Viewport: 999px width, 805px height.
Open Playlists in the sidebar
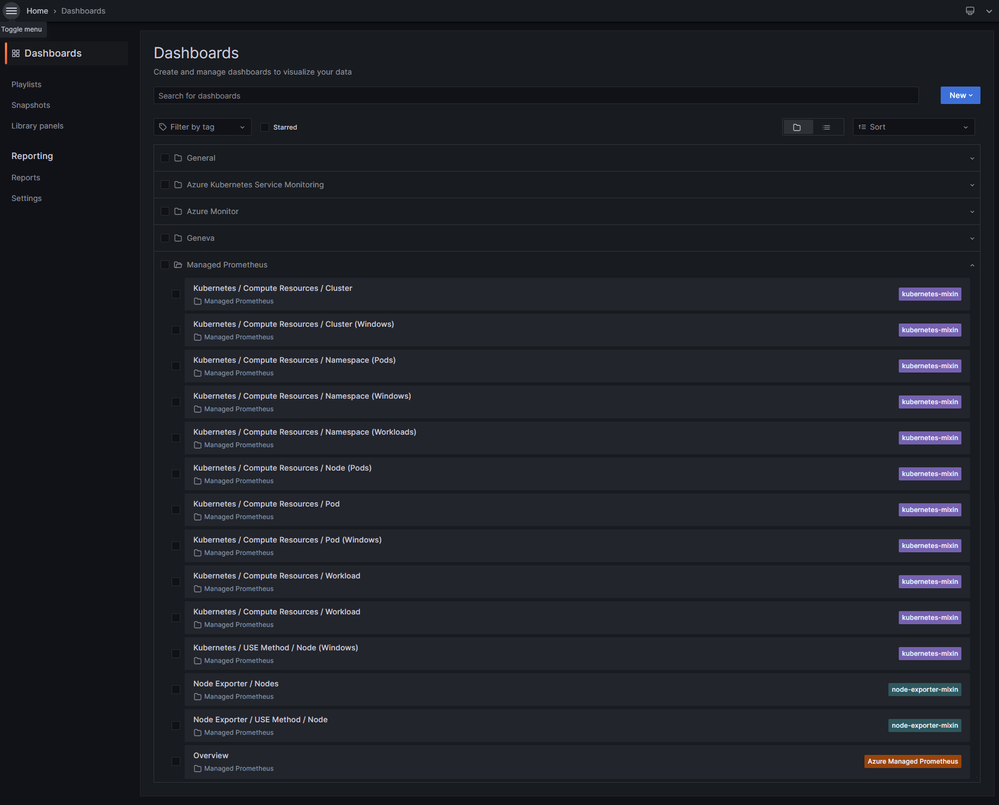click(26, 84)
